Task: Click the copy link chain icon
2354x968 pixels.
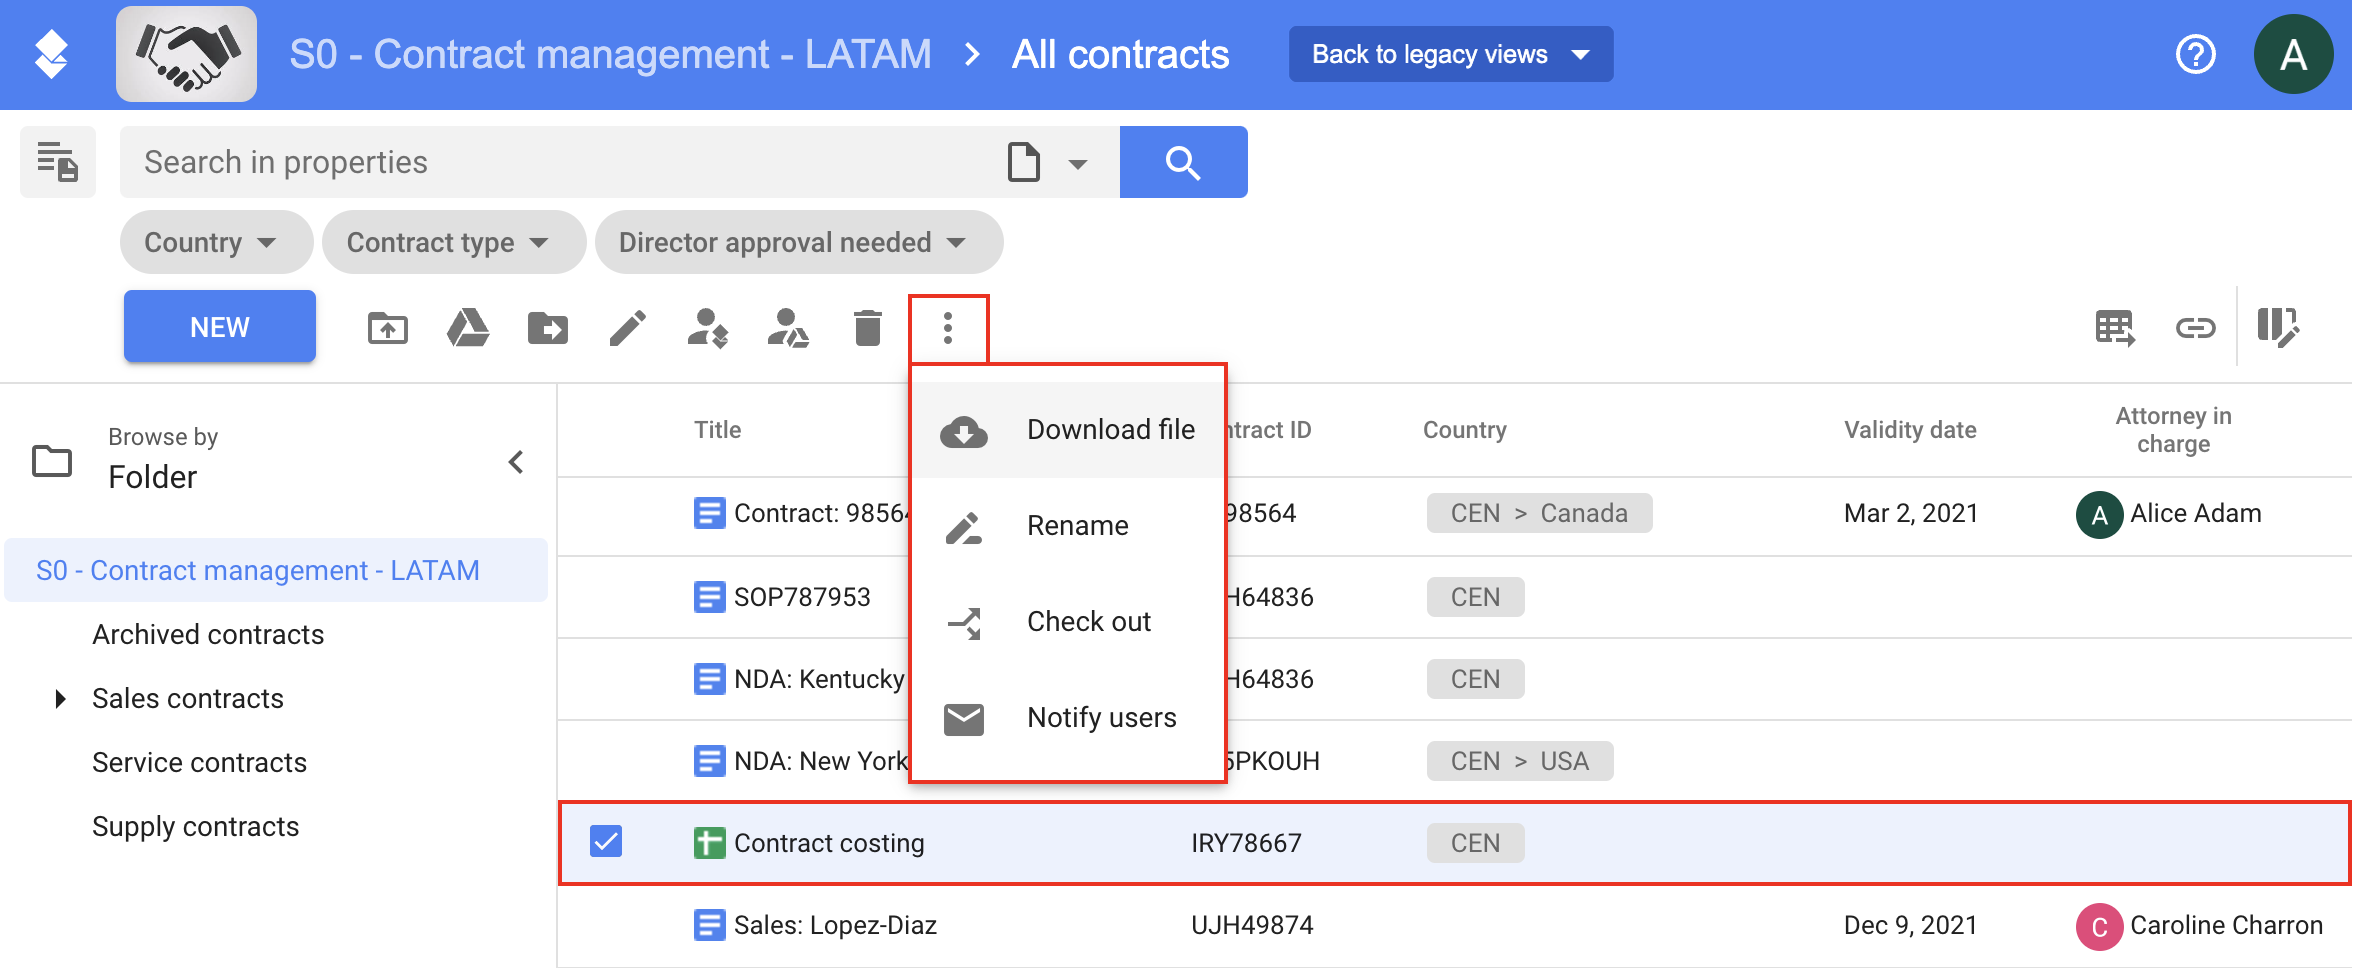Action: click(2195, 328)
